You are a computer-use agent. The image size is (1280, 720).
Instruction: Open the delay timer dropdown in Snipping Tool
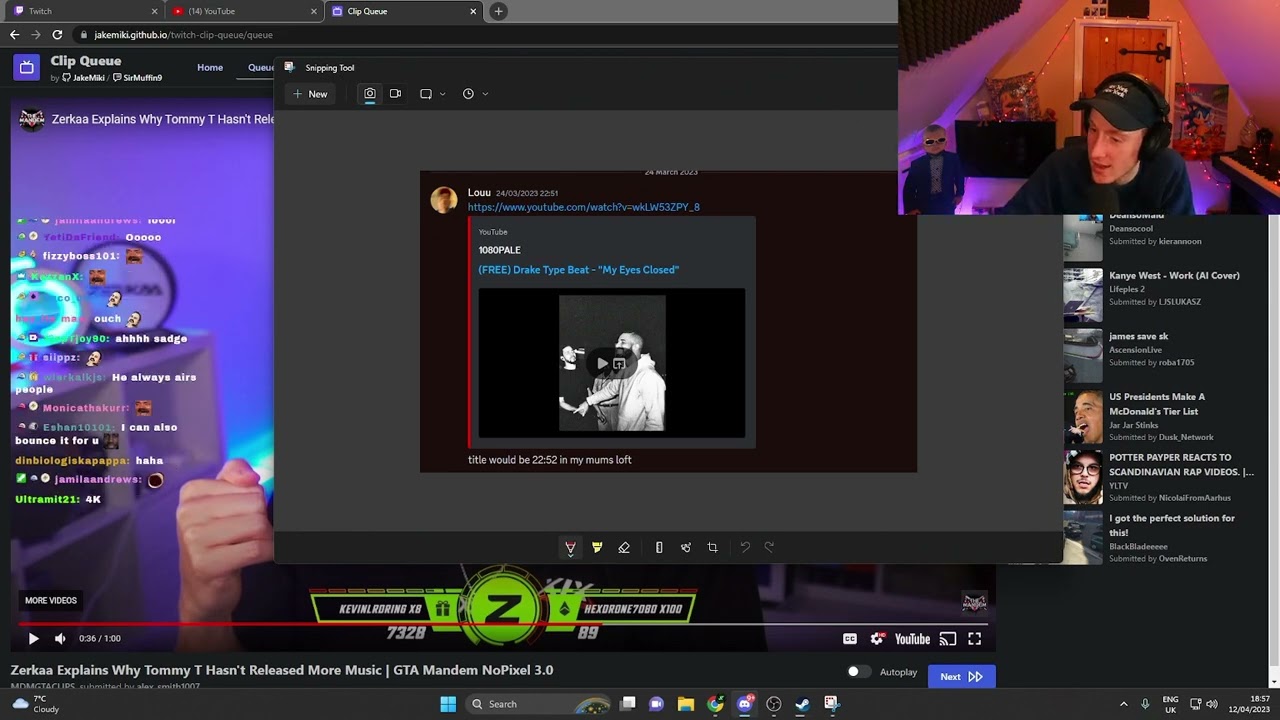(x=475, y=94)
